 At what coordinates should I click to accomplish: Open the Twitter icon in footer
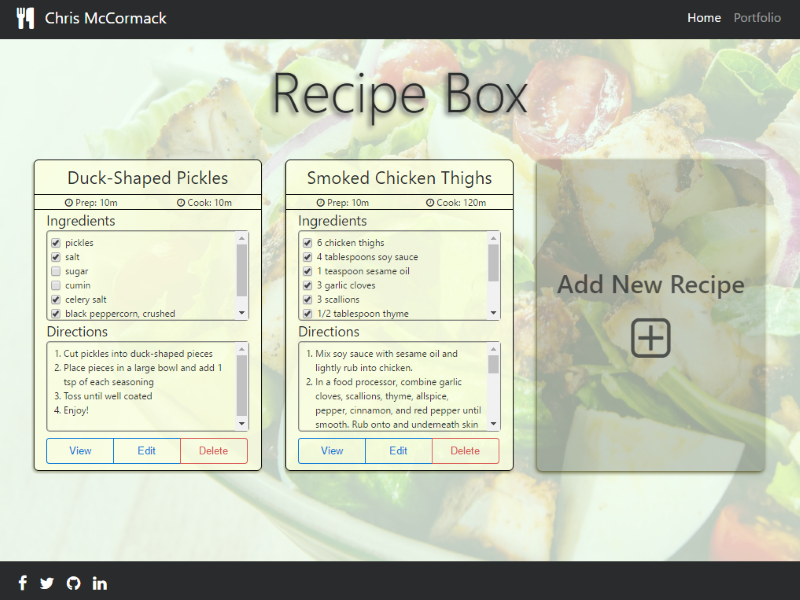pyautogui.click(x=47, y=583)
